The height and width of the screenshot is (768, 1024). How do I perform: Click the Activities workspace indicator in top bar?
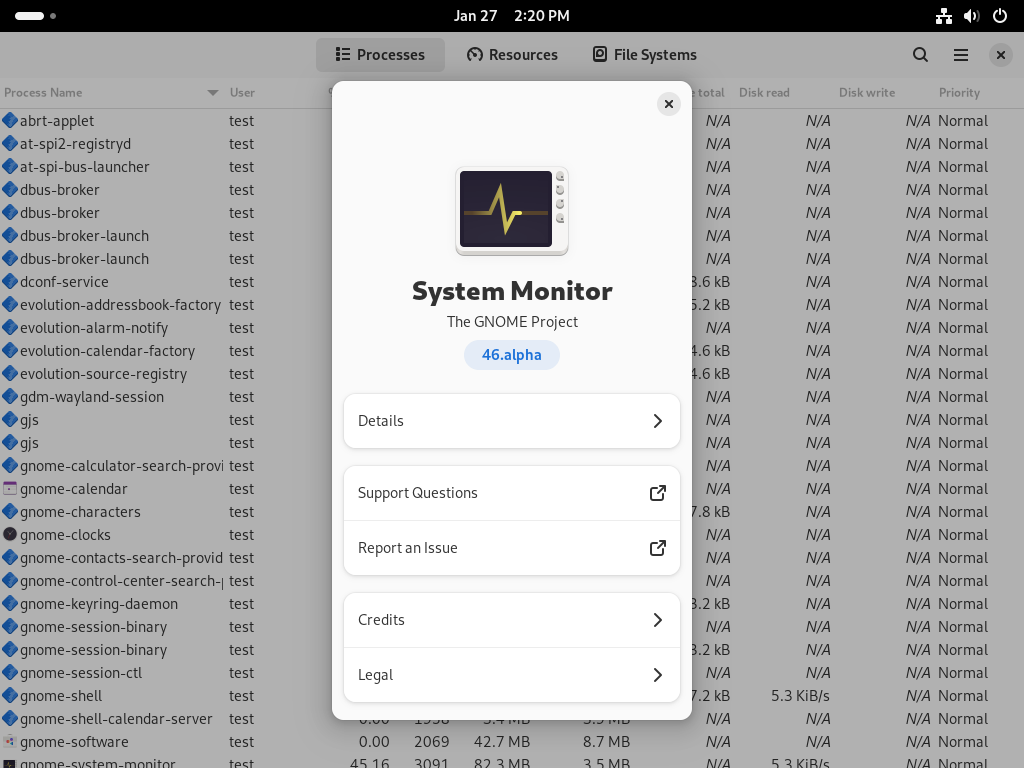(x=35, y=16)
